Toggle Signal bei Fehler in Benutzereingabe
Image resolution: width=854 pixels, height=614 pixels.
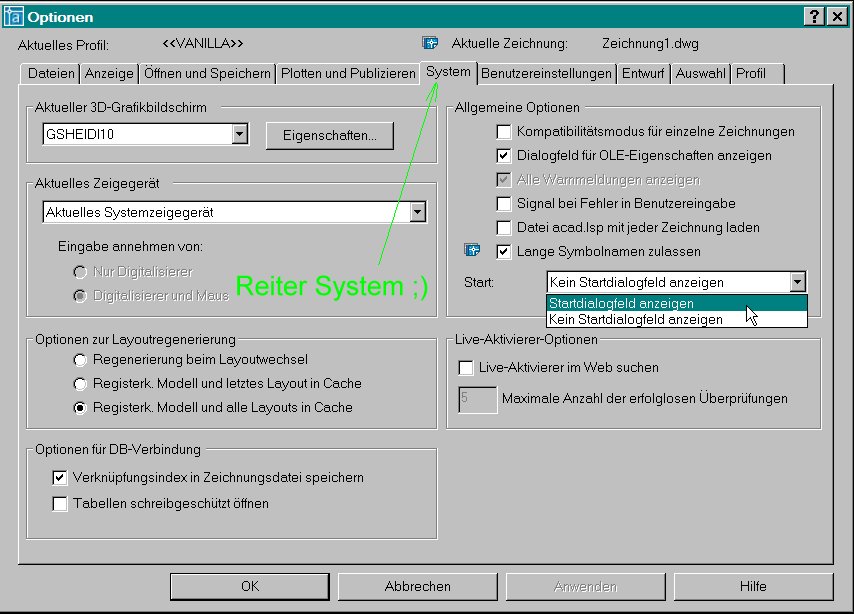pyautogui.click(x=504, y=203)
